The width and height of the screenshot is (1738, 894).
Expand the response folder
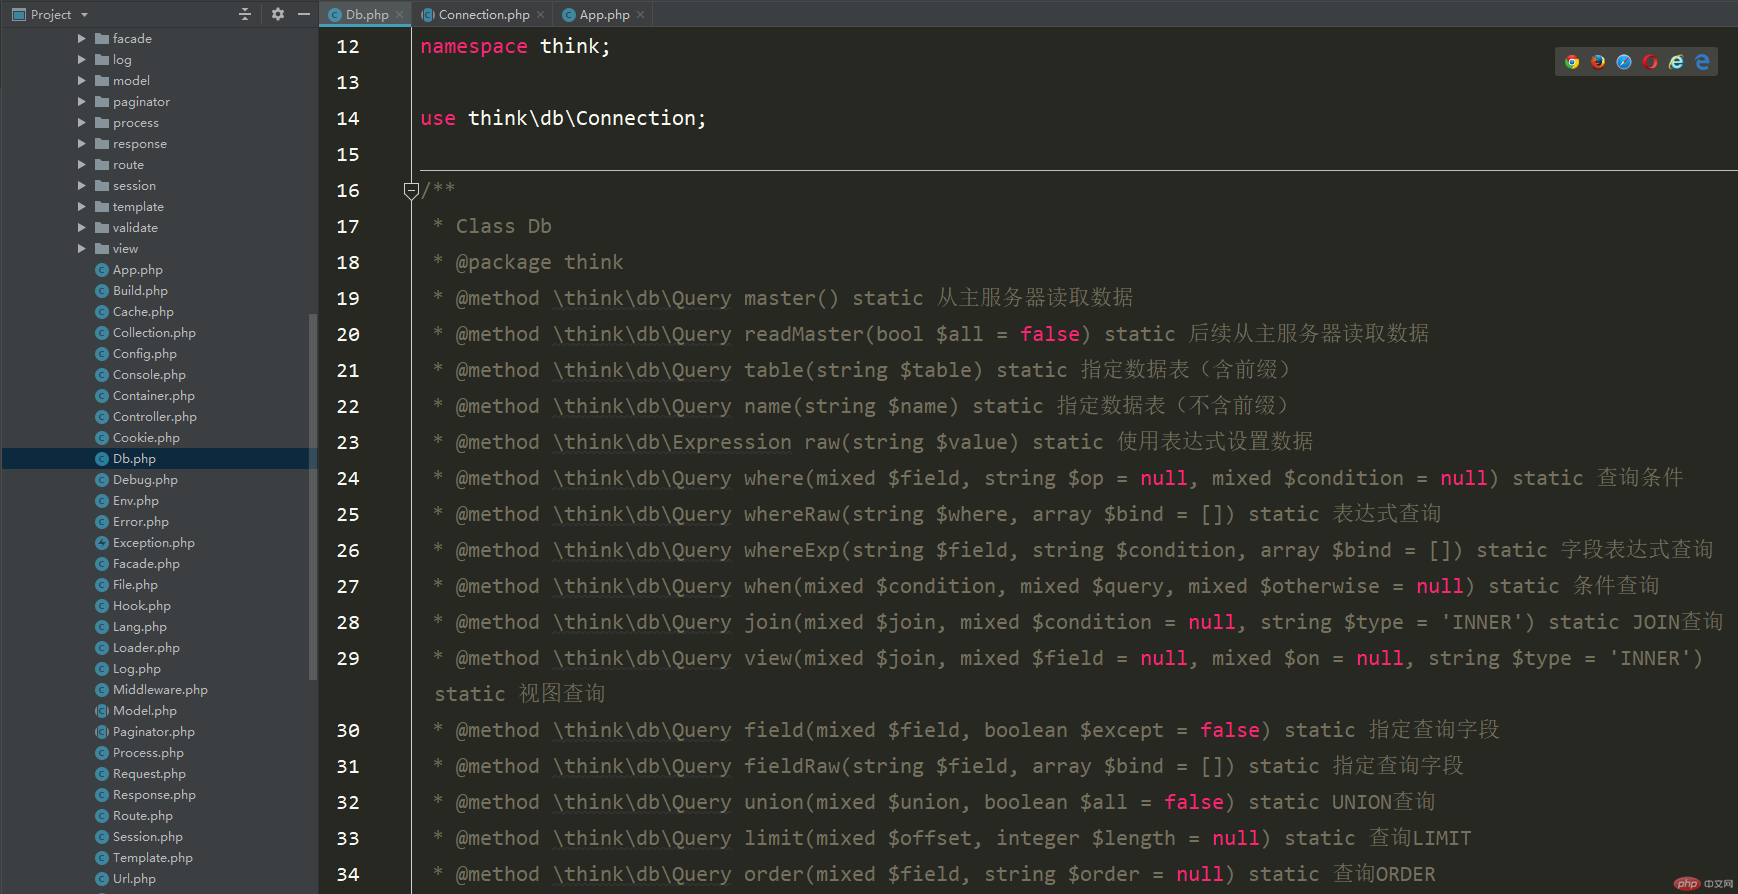click(82, 143)
